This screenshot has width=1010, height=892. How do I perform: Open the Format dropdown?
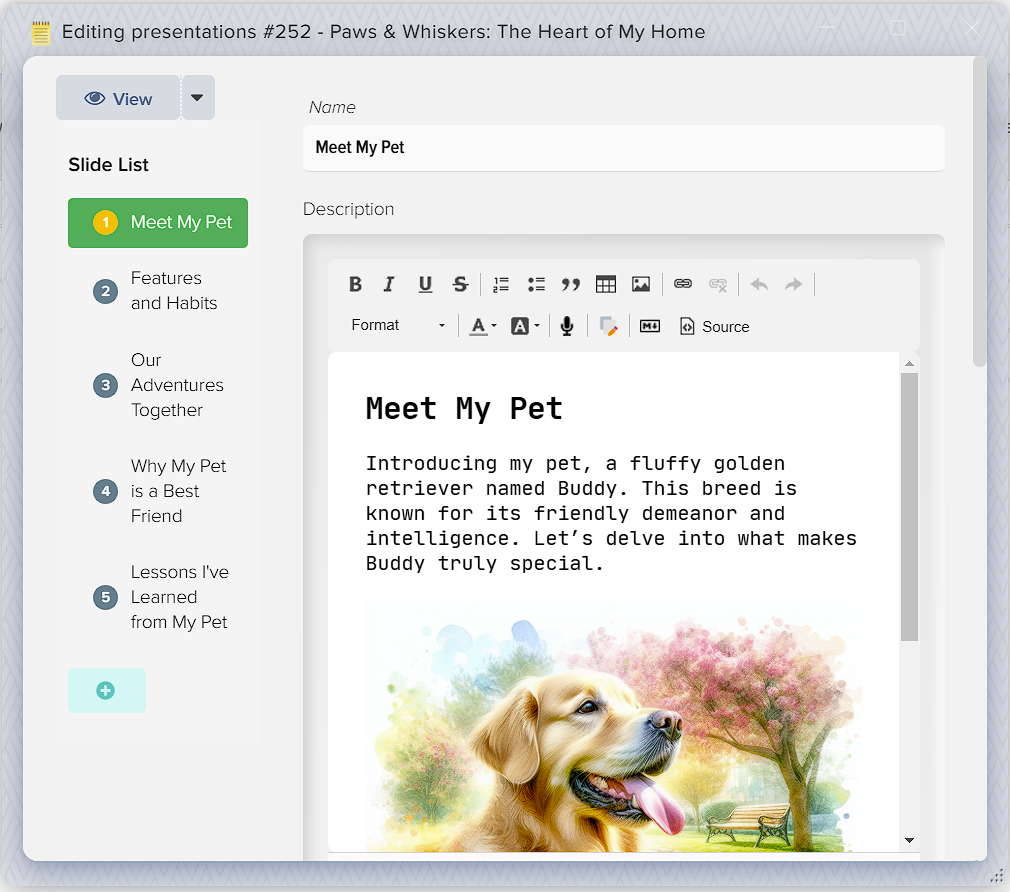point(398,325)
